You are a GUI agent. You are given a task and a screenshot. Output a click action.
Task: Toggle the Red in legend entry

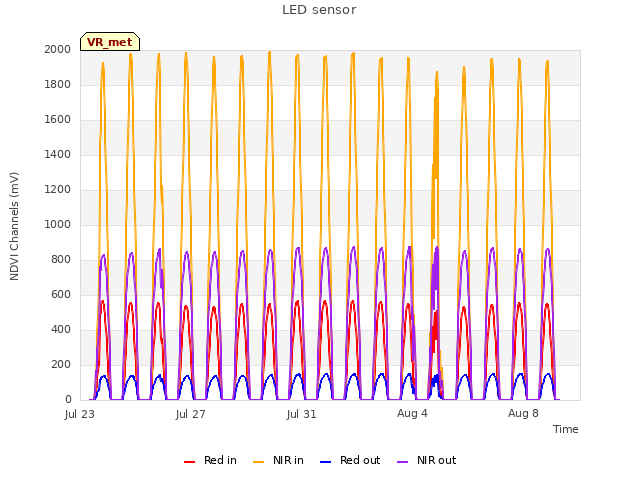coord(211,460)
